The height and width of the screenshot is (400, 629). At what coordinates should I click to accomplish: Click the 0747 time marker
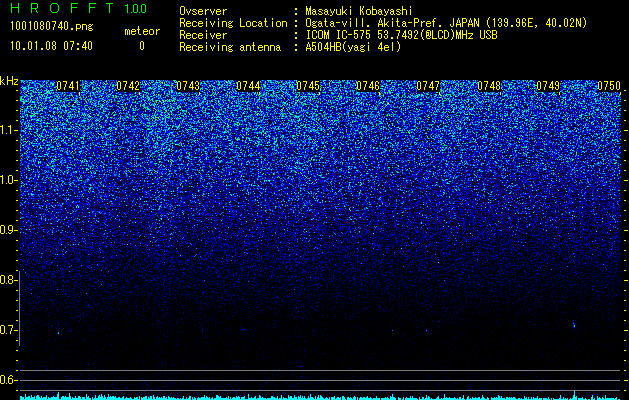coord(428,86)
